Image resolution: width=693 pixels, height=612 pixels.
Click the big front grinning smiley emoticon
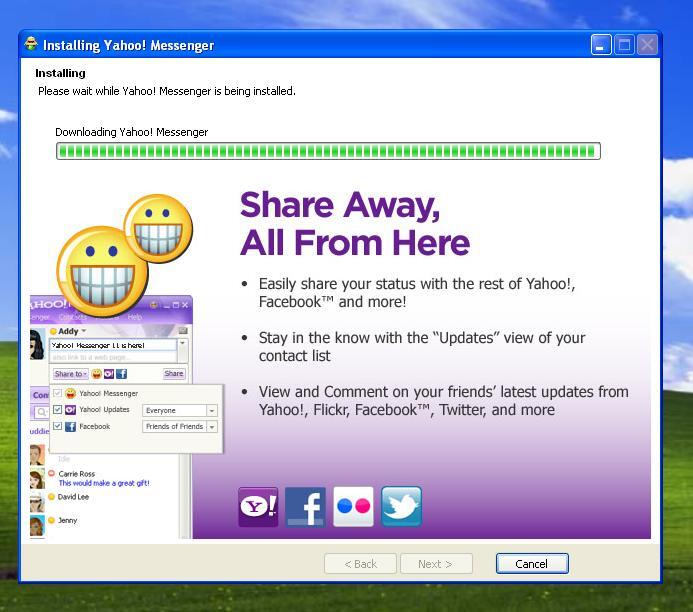pyautogui.click(x=103, y=272)
